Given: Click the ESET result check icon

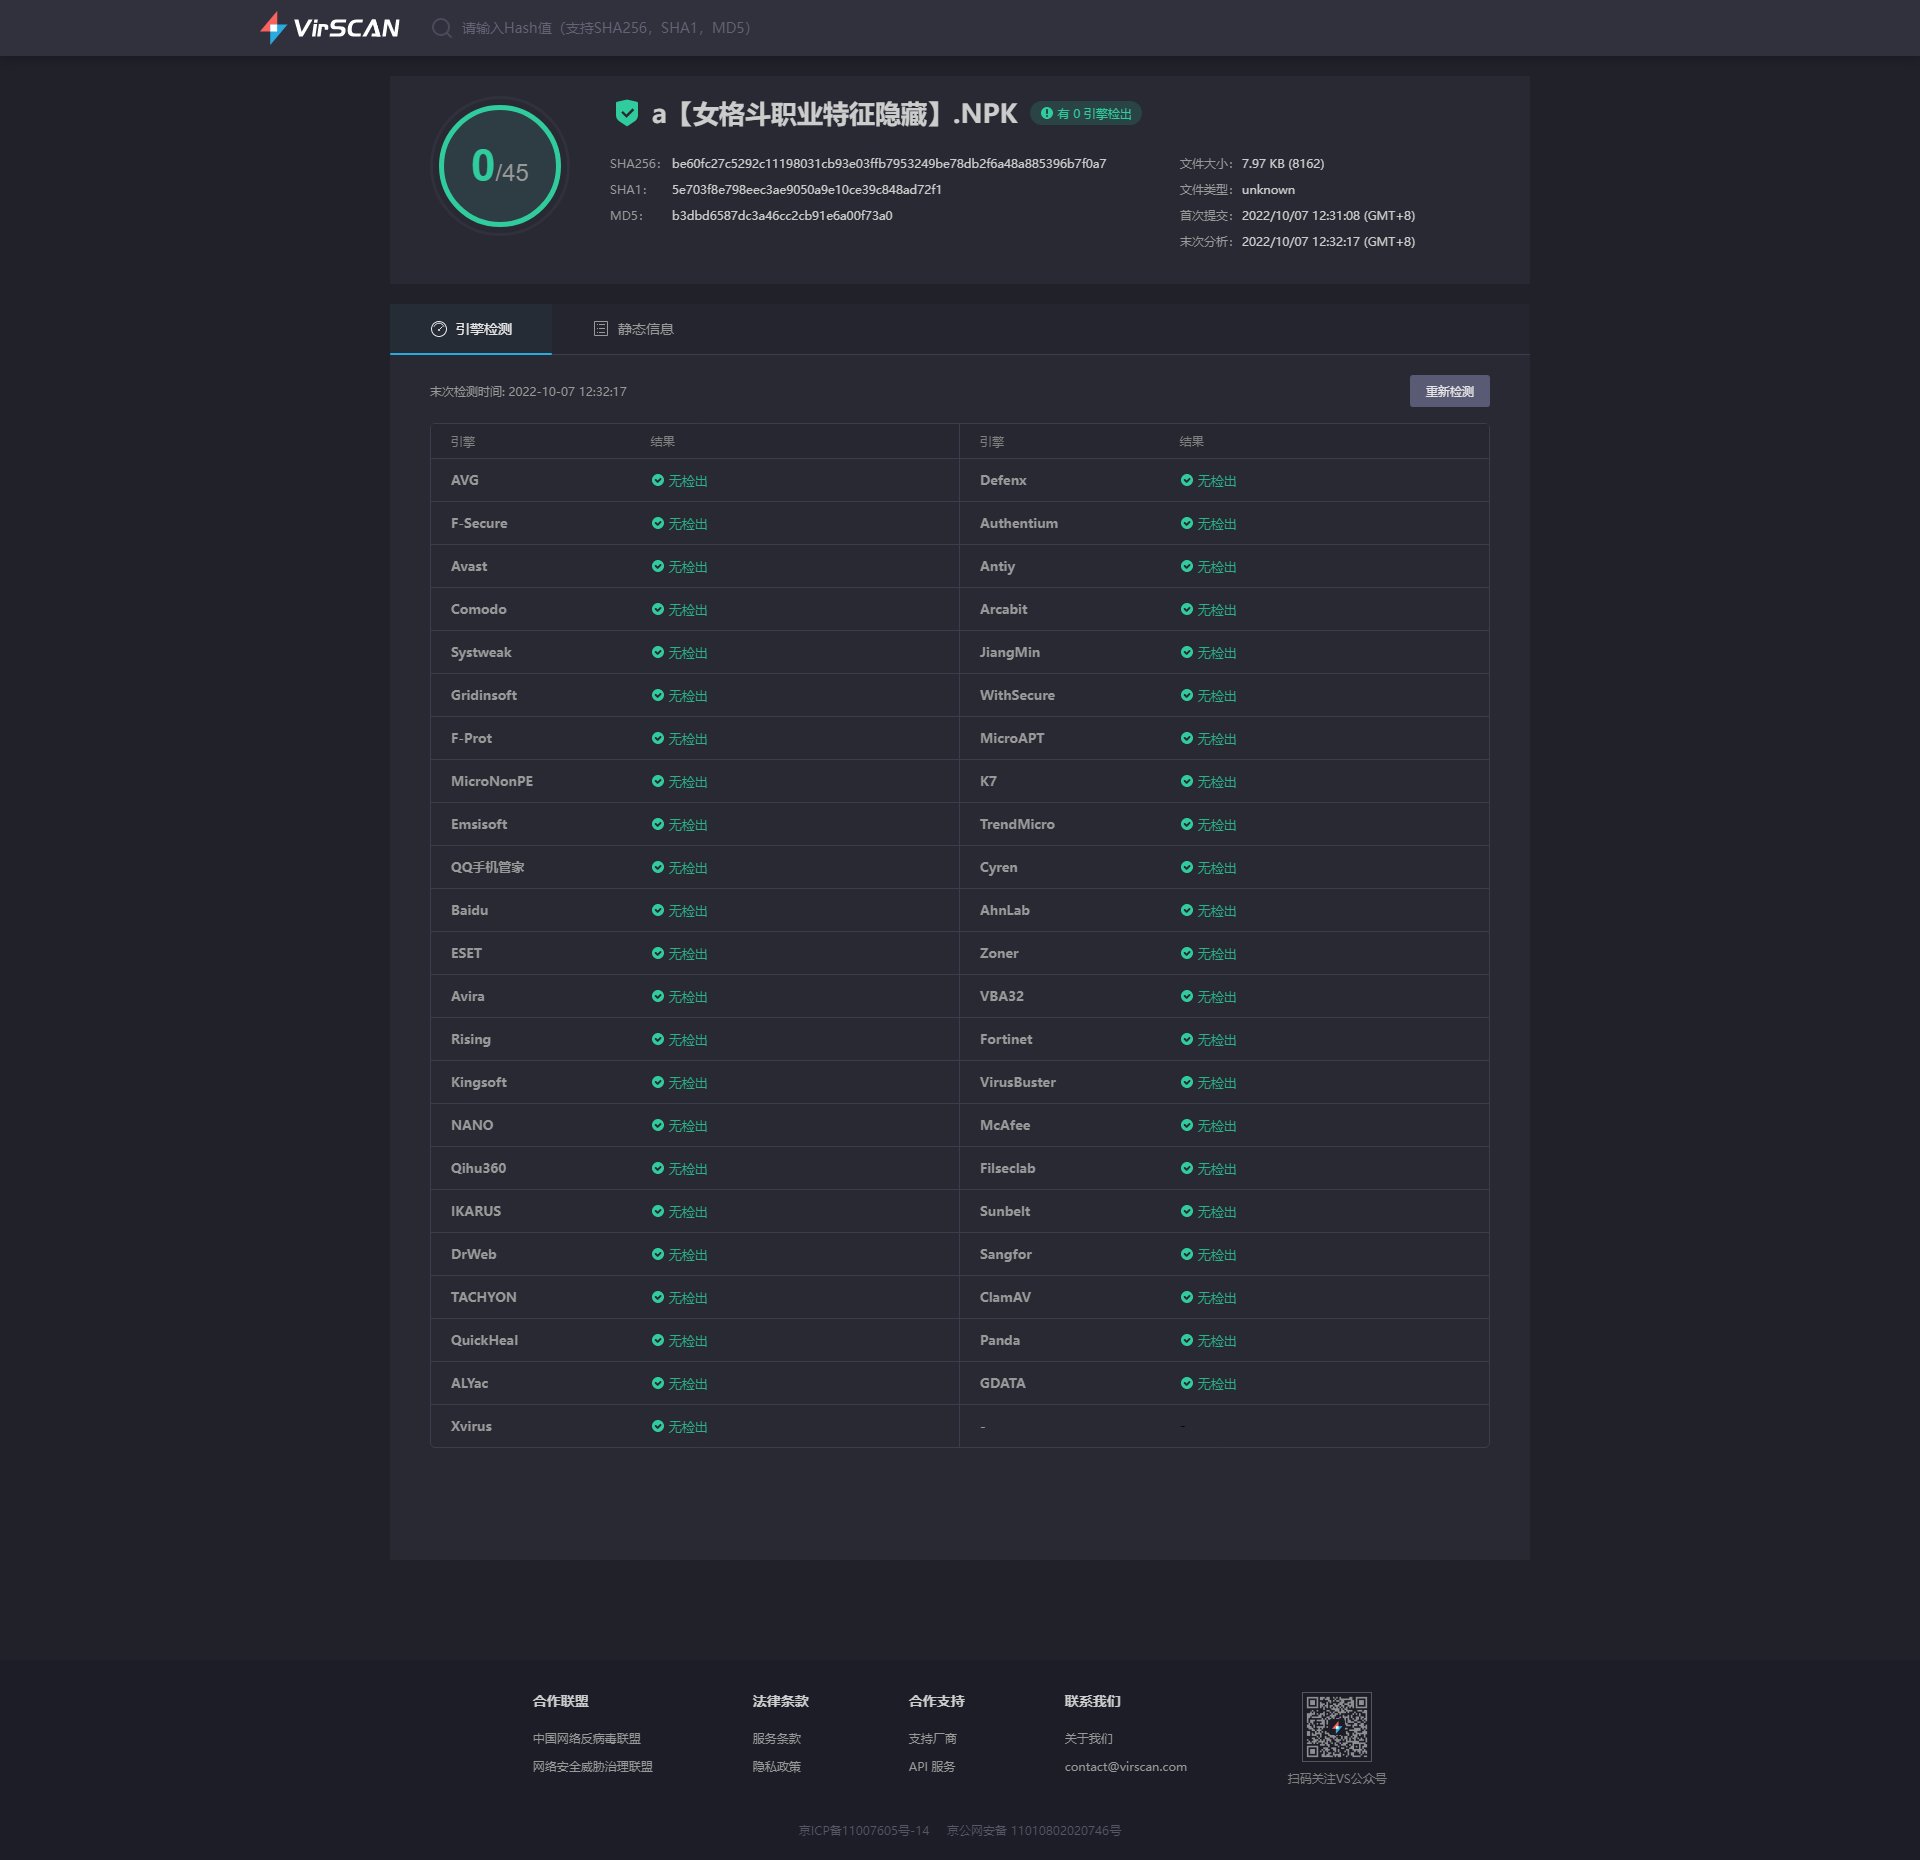Looking at the screenshot, I should point(658,953).
